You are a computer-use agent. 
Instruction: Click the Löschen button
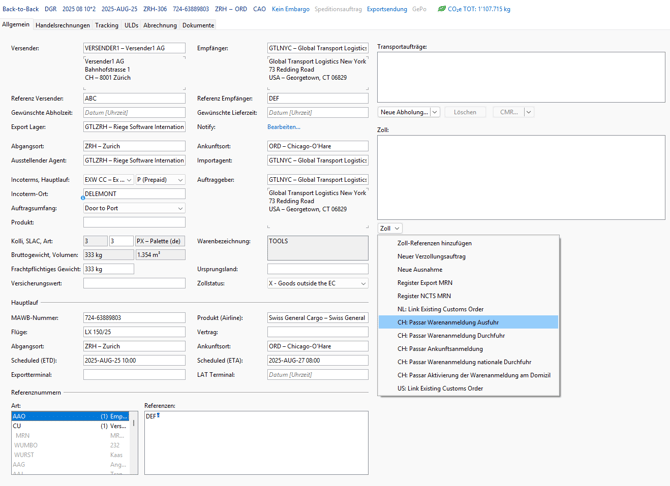(x=465, y=112)
